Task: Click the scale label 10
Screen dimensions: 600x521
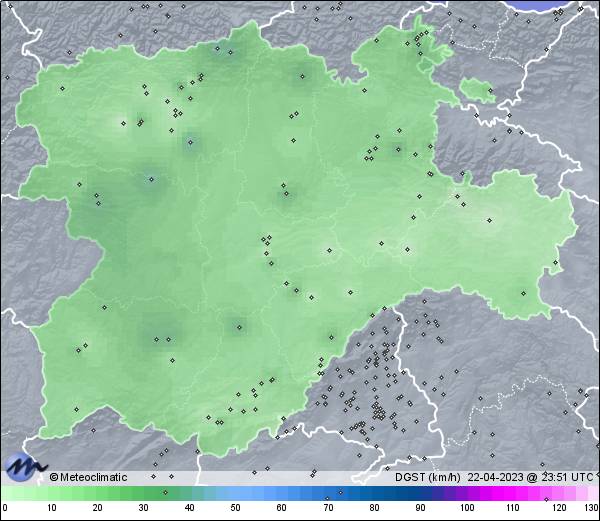Action: [52, 508]
